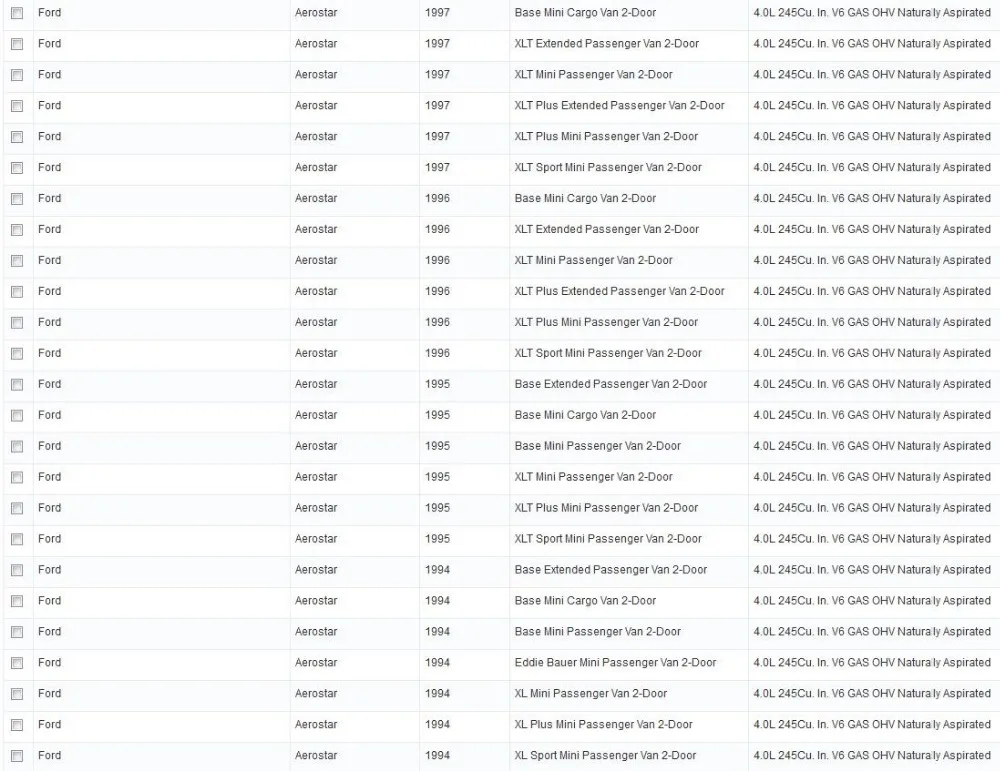Click the engine text in the 1996 XLT Mini Passenger row
1000x771 pixels.
click(x=872, y=261)
